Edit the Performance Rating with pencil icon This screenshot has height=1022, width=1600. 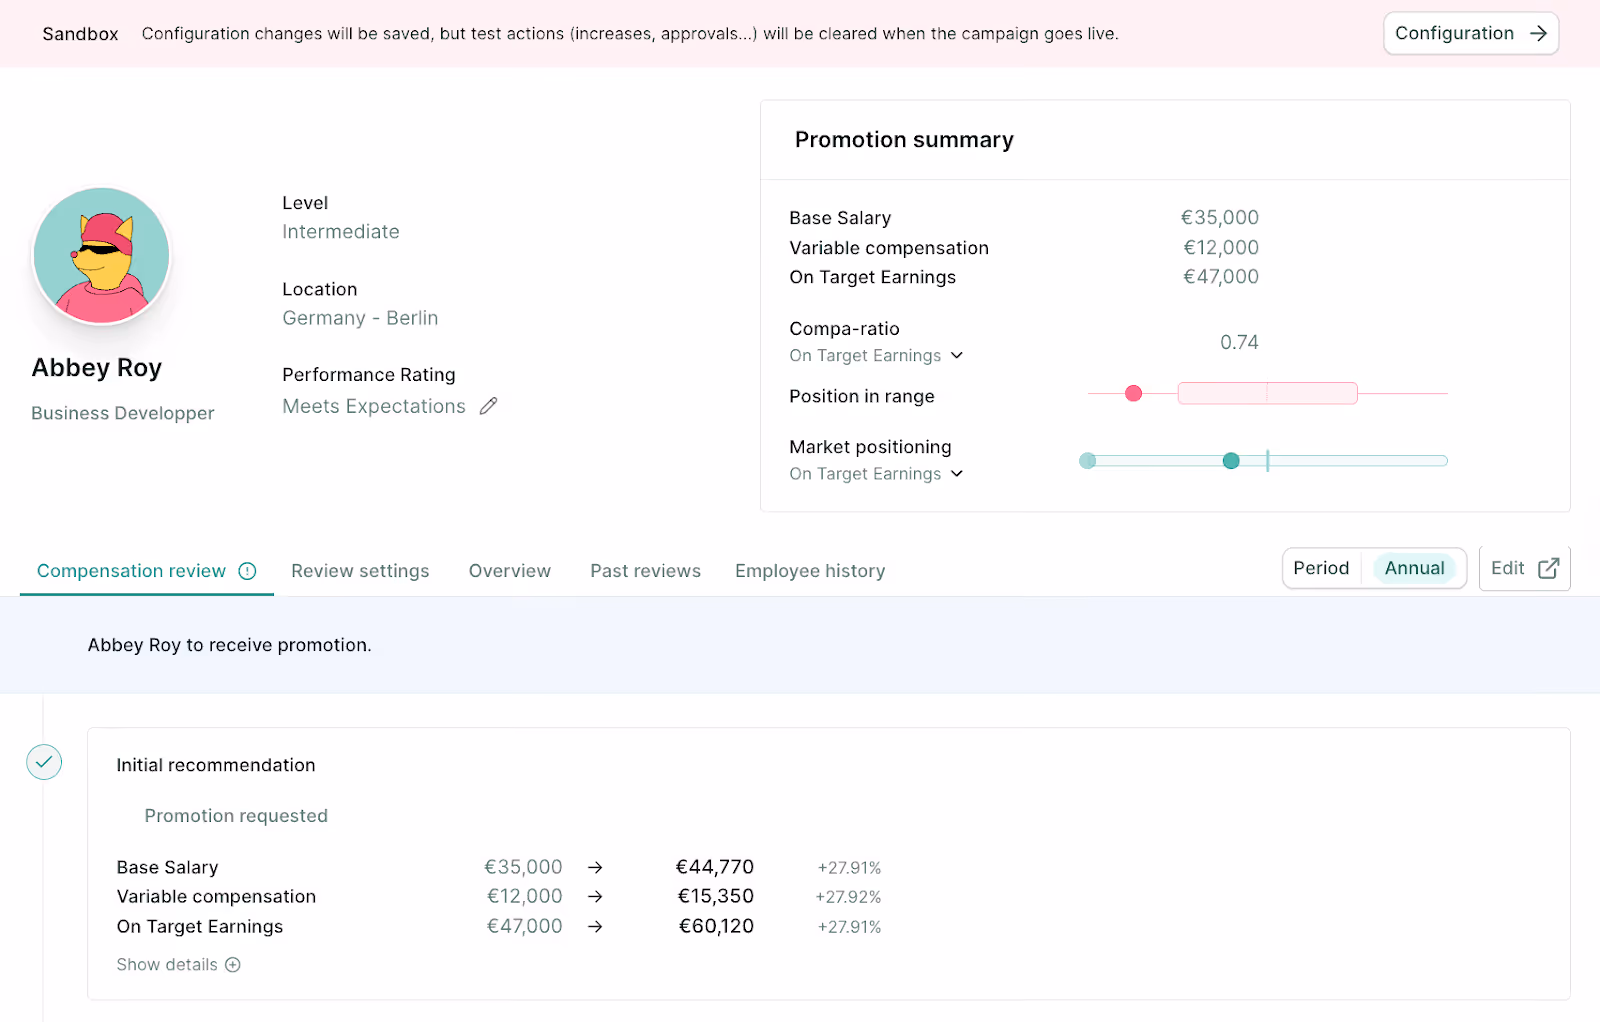tap(488, 405)
